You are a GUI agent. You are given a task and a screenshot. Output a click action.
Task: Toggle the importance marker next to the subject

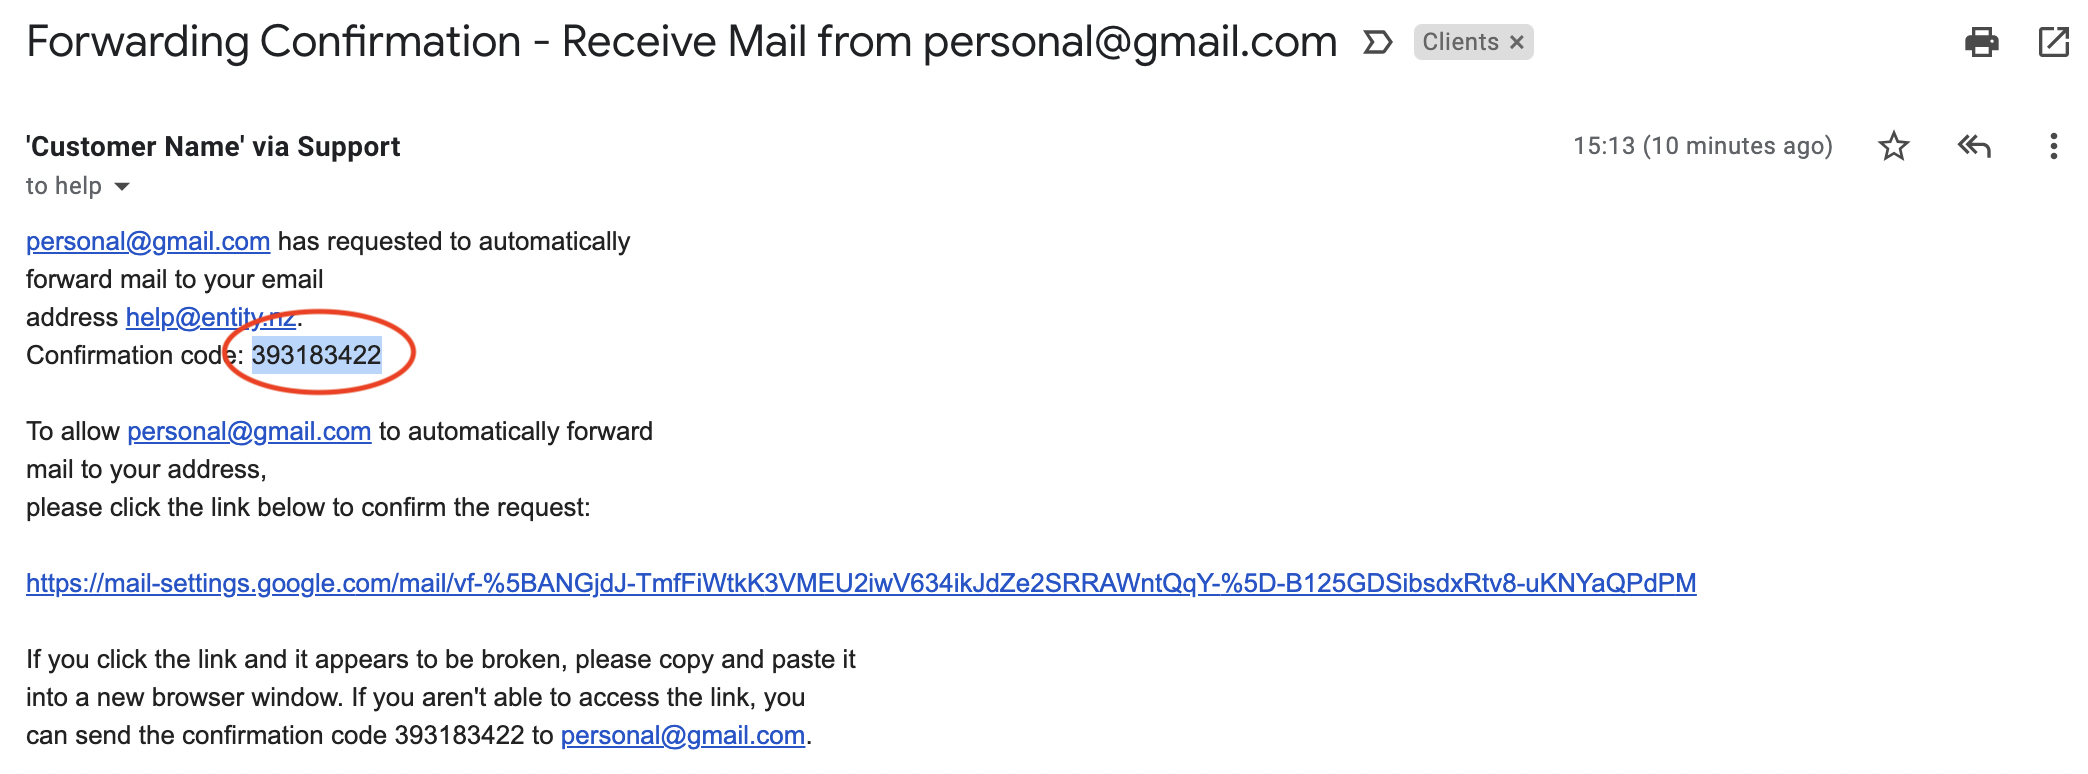(1378, 42)
